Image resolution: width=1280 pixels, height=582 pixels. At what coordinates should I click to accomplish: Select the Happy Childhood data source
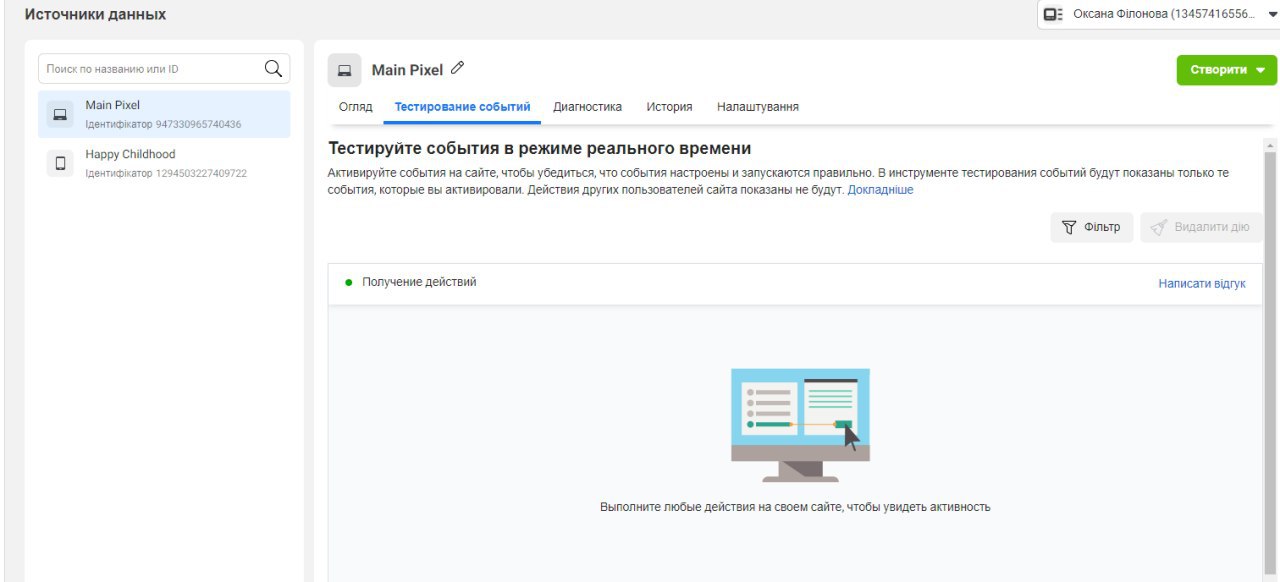tap(164, 163)
